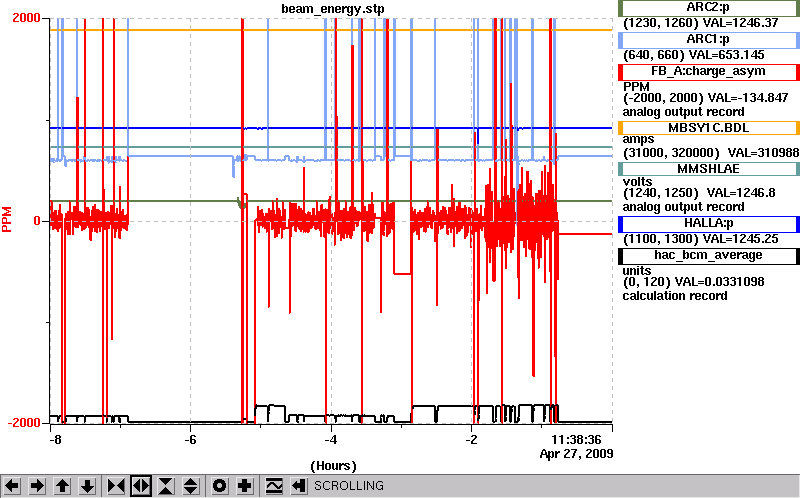800x498 pixels.
Task: Click the highlighted horizontal zoom-out diamond icon
Action: pos(141,486)
